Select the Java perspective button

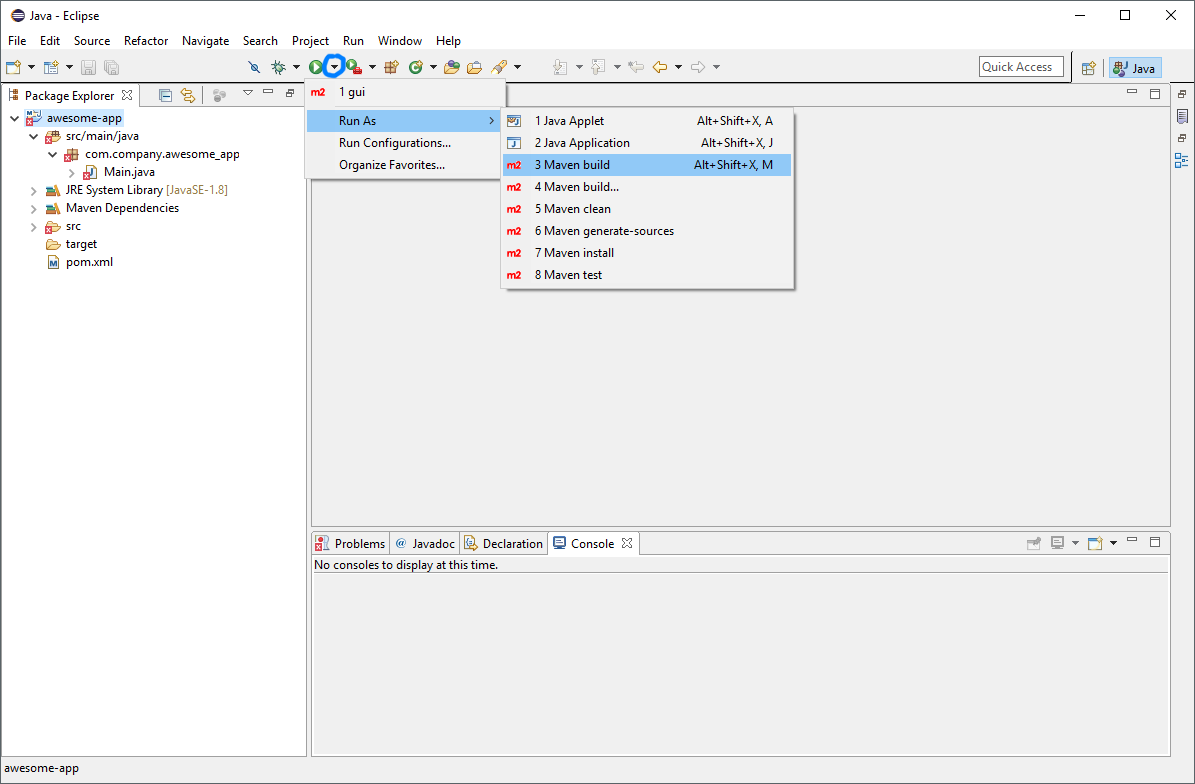(1135, 68)
